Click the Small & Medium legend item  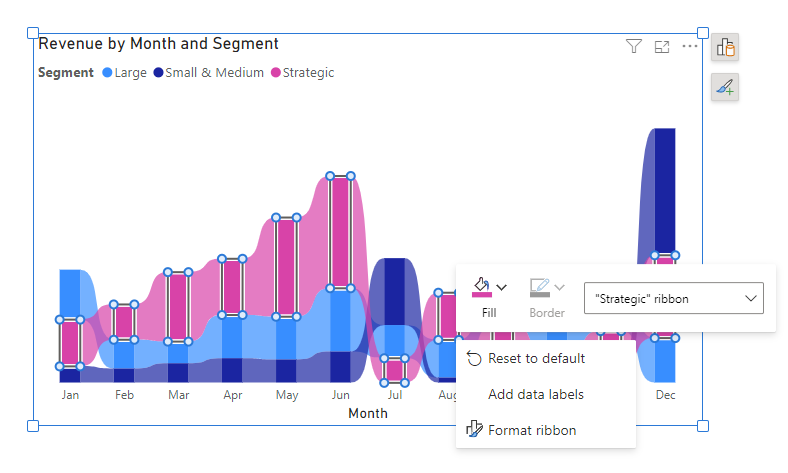tap(209, 73)
